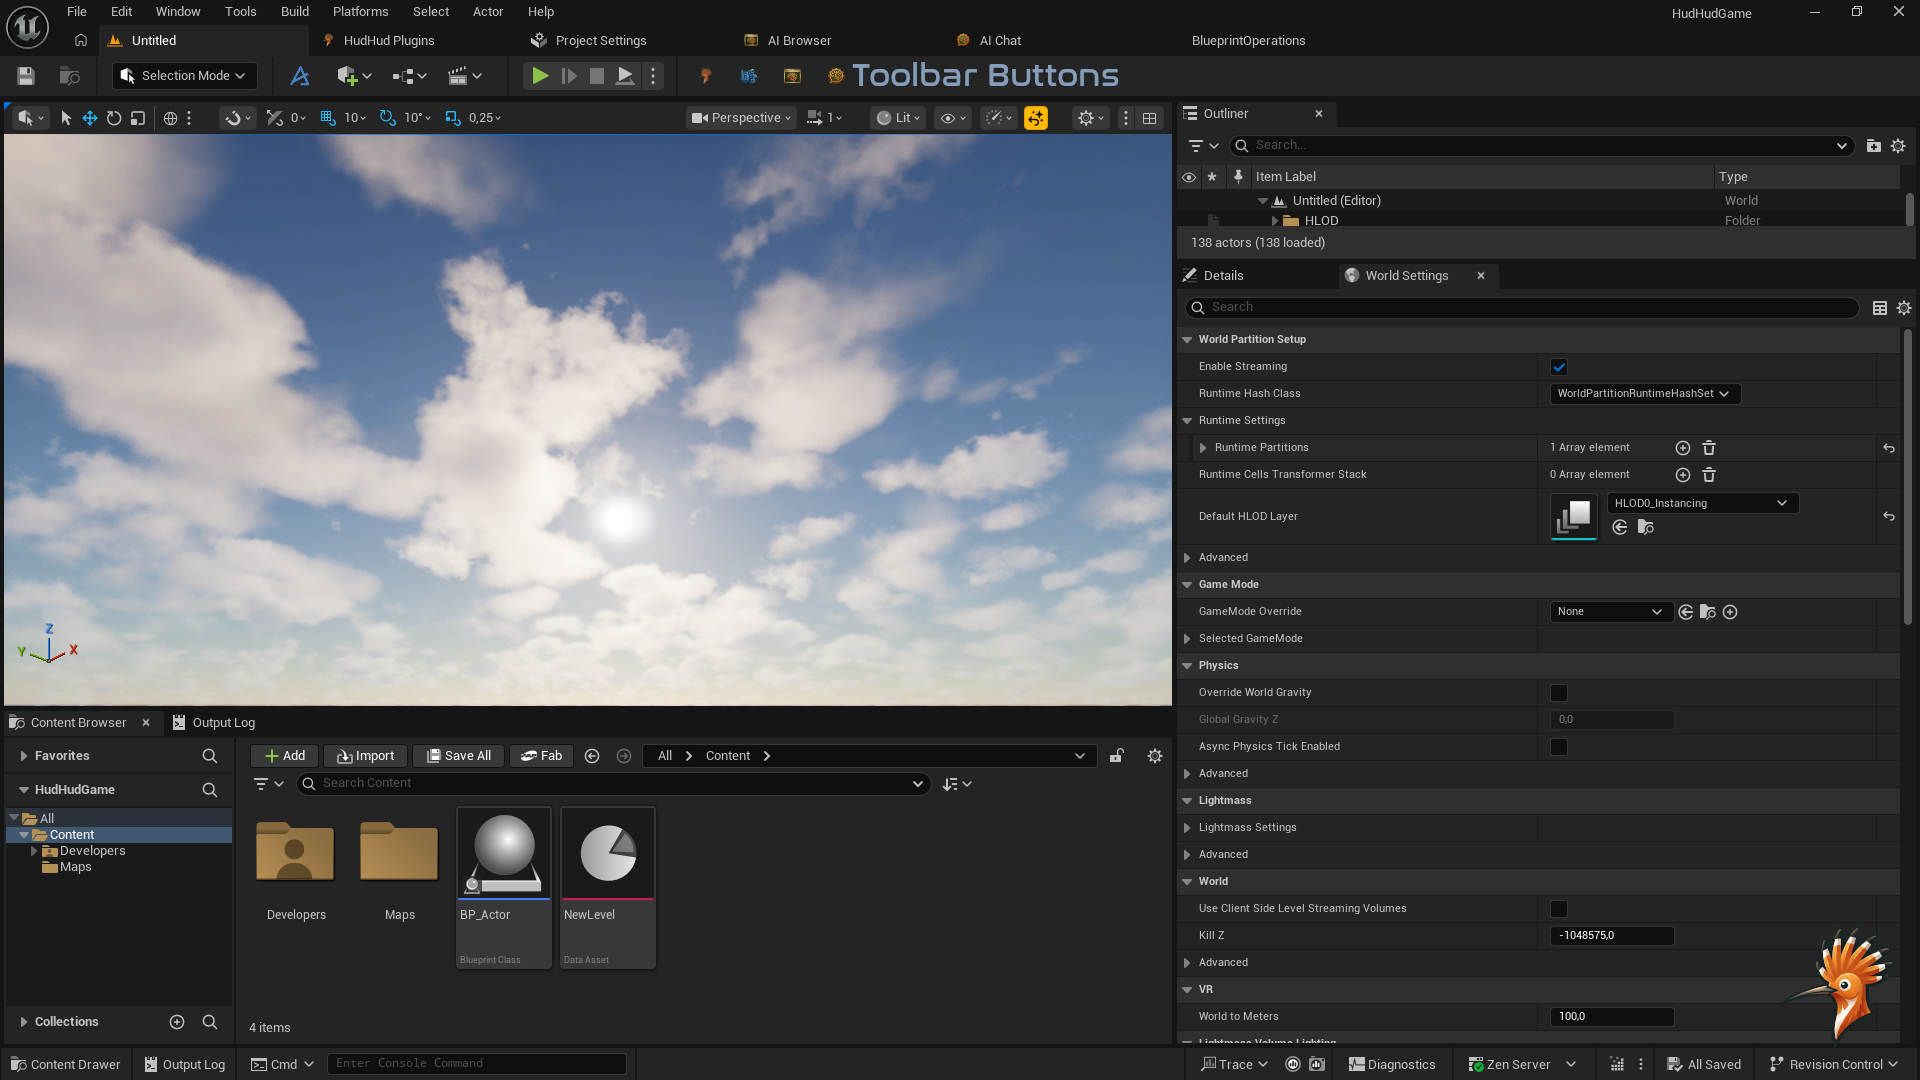
Task: Open the Selection Mode dropdown
Action: (x=184, y=76)
